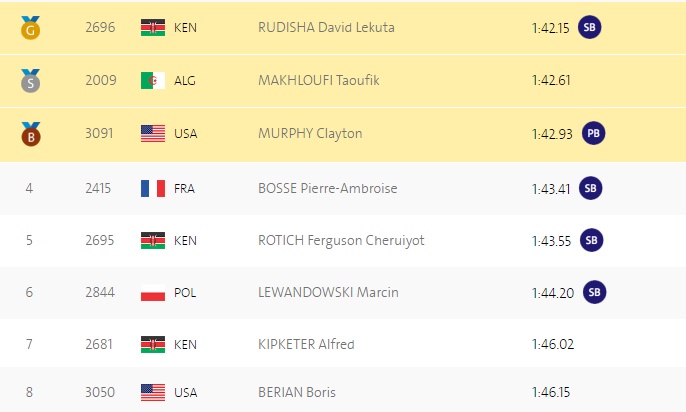Click the SB badge in Bosse's row
This screenshot has height=412, width=686.
(x=591, y=188)
